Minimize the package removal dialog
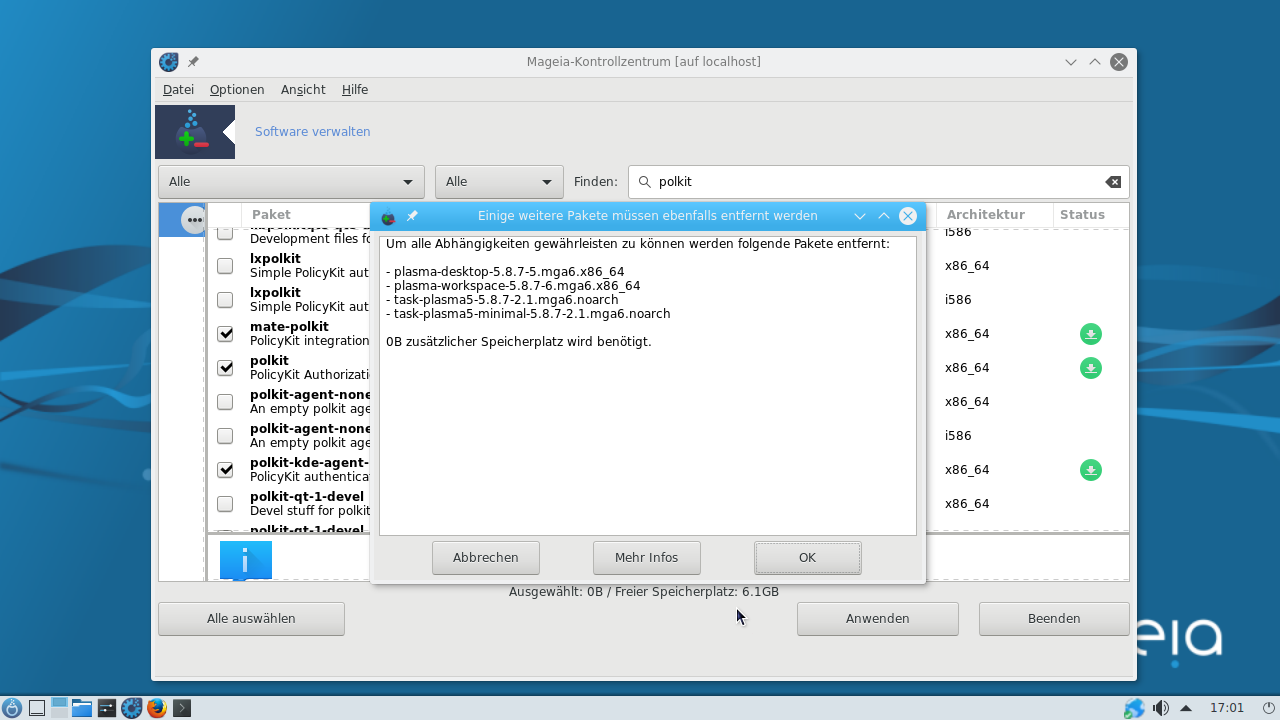This screenshot has width=1280, height=720. click(x=860, y=216)
